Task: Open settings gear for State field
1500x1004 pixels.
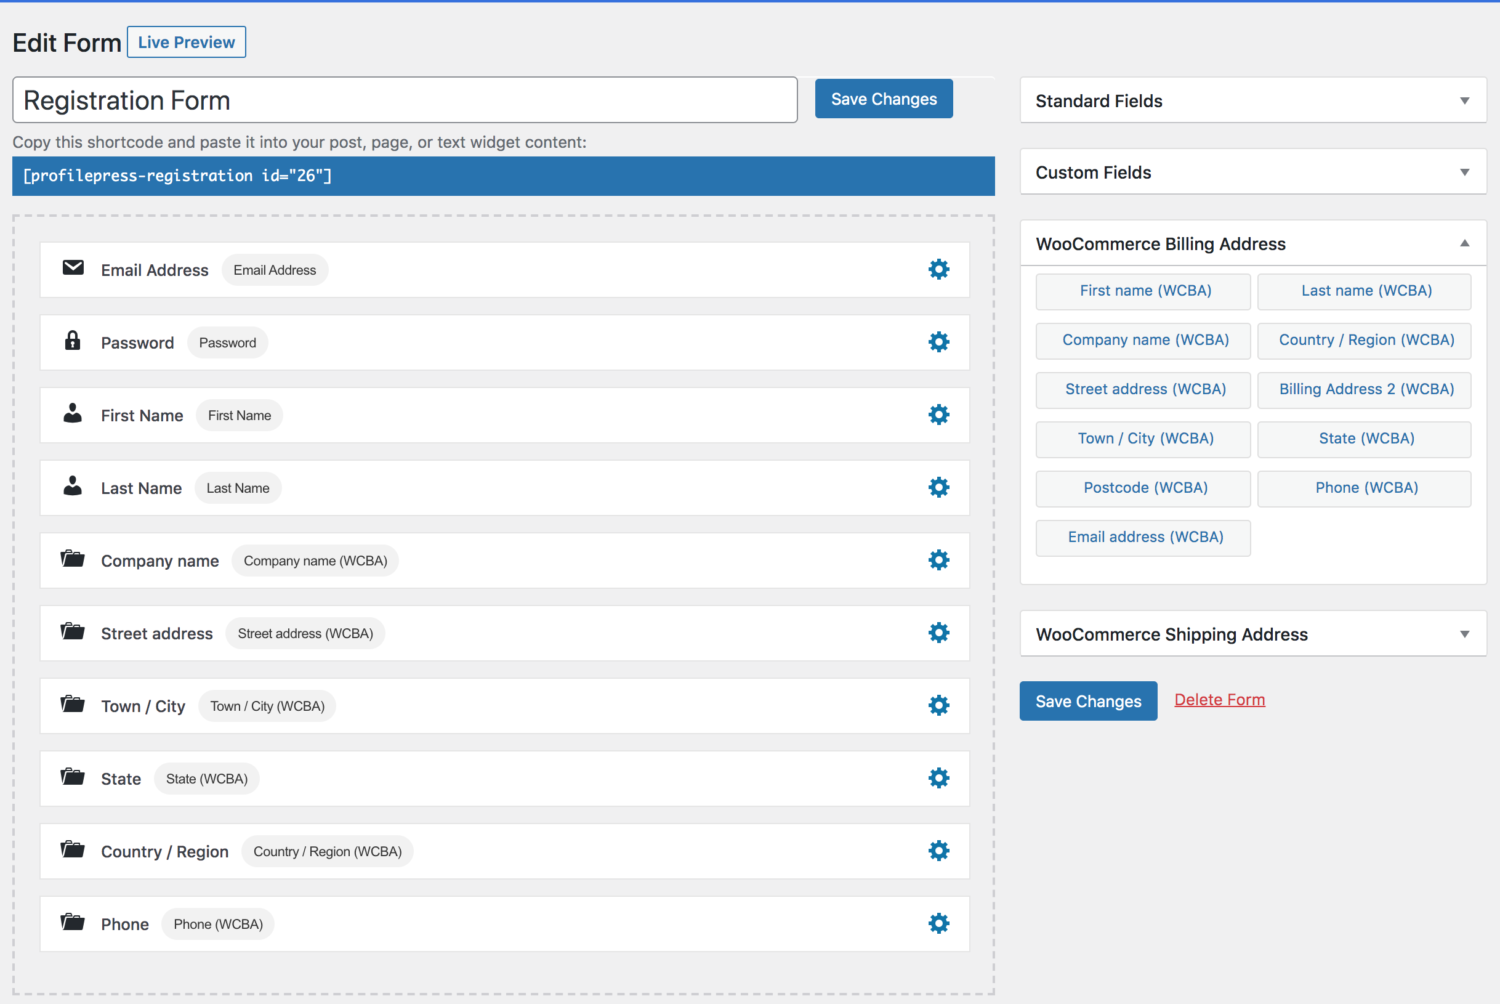Action: point(939,778)
